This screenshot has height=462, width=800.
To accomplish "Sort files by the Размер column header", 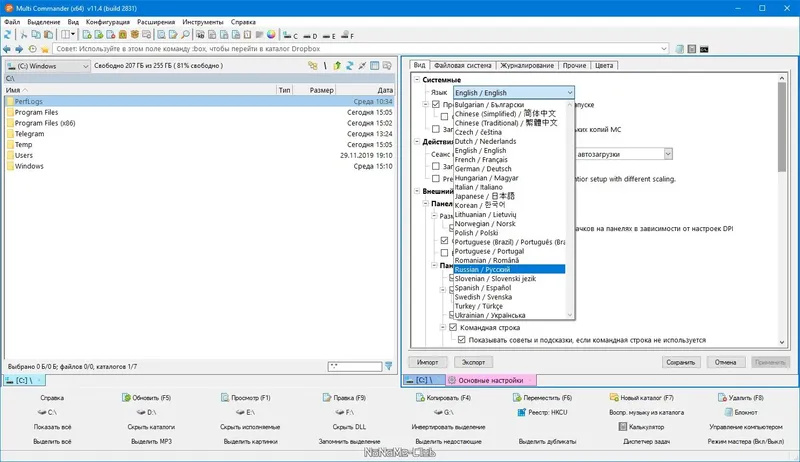I will 315,90.
